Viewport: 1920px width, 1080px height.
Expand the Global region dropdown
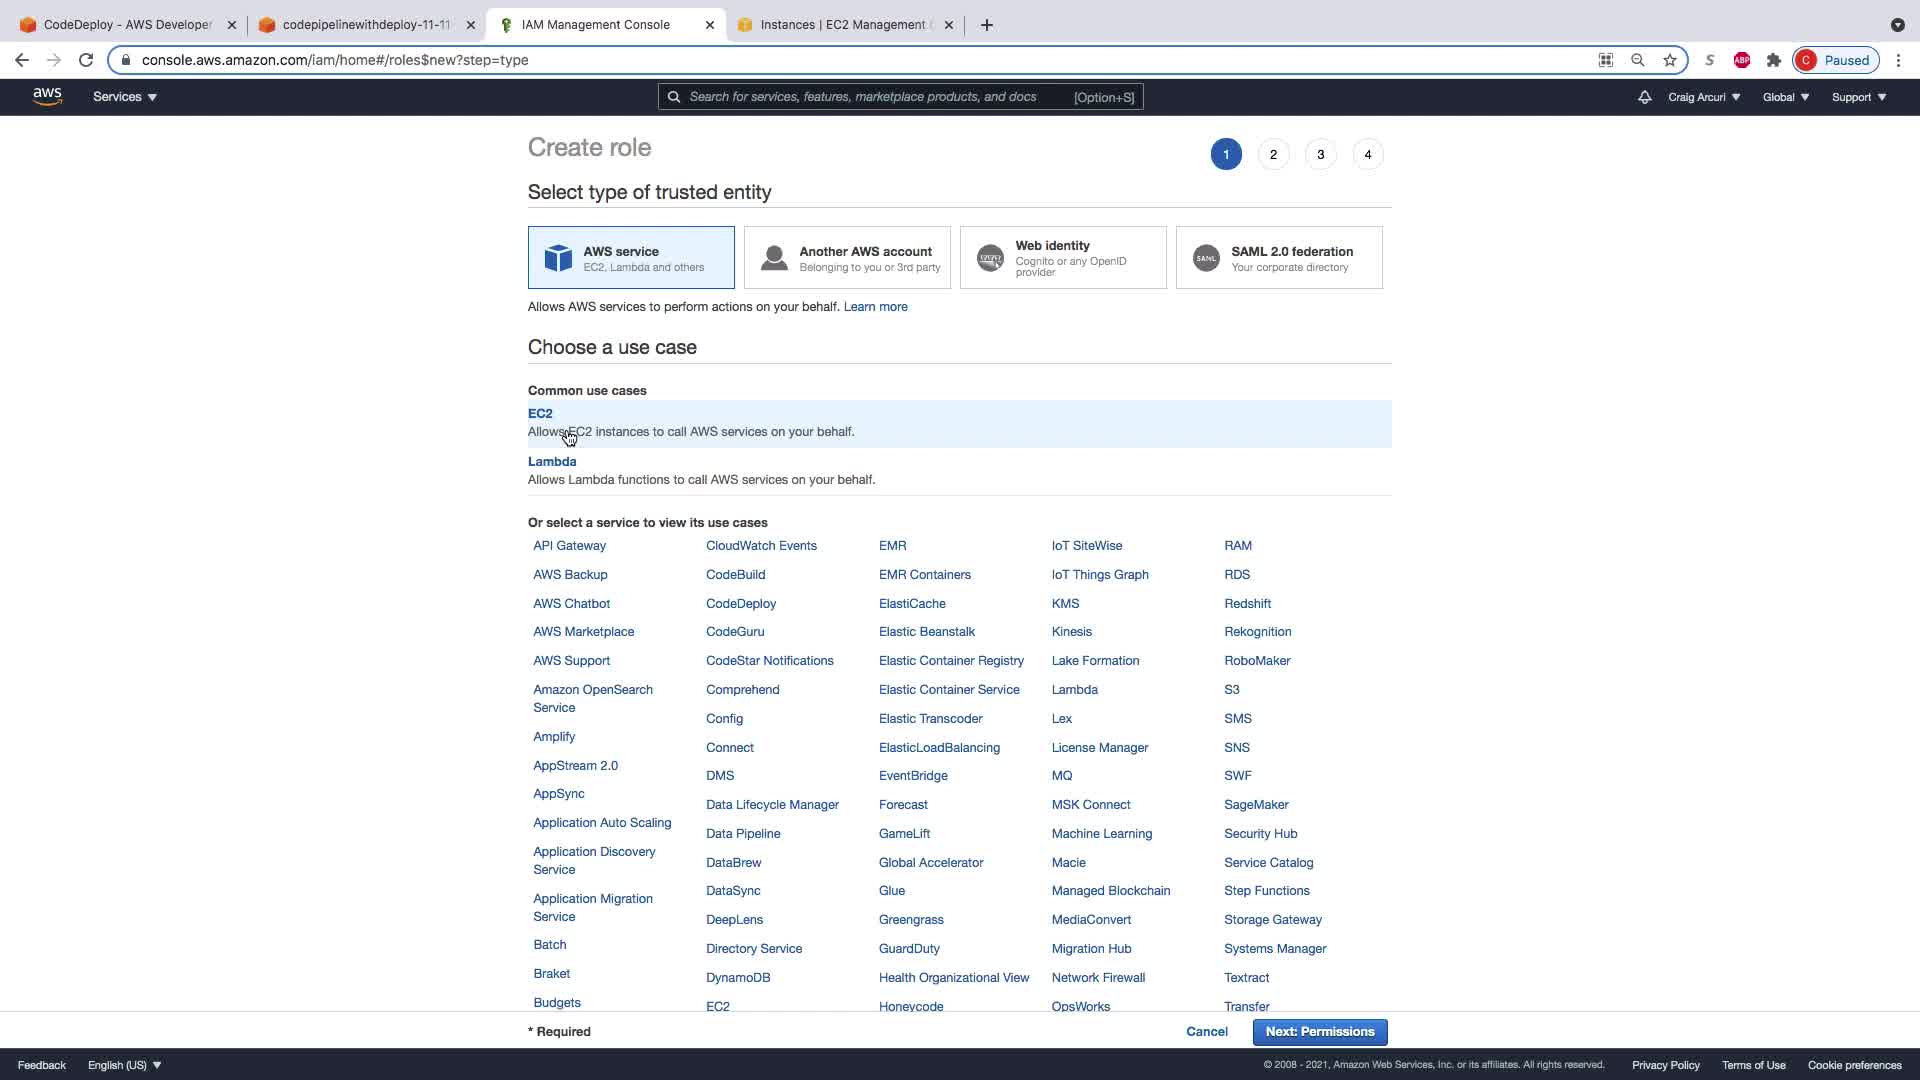click(1785, 97)
